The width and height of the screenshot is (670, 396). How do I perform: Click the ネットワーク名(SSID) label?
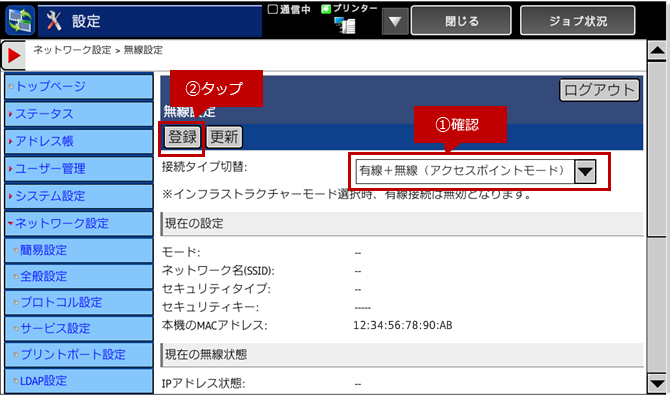[x=218, y=271]
